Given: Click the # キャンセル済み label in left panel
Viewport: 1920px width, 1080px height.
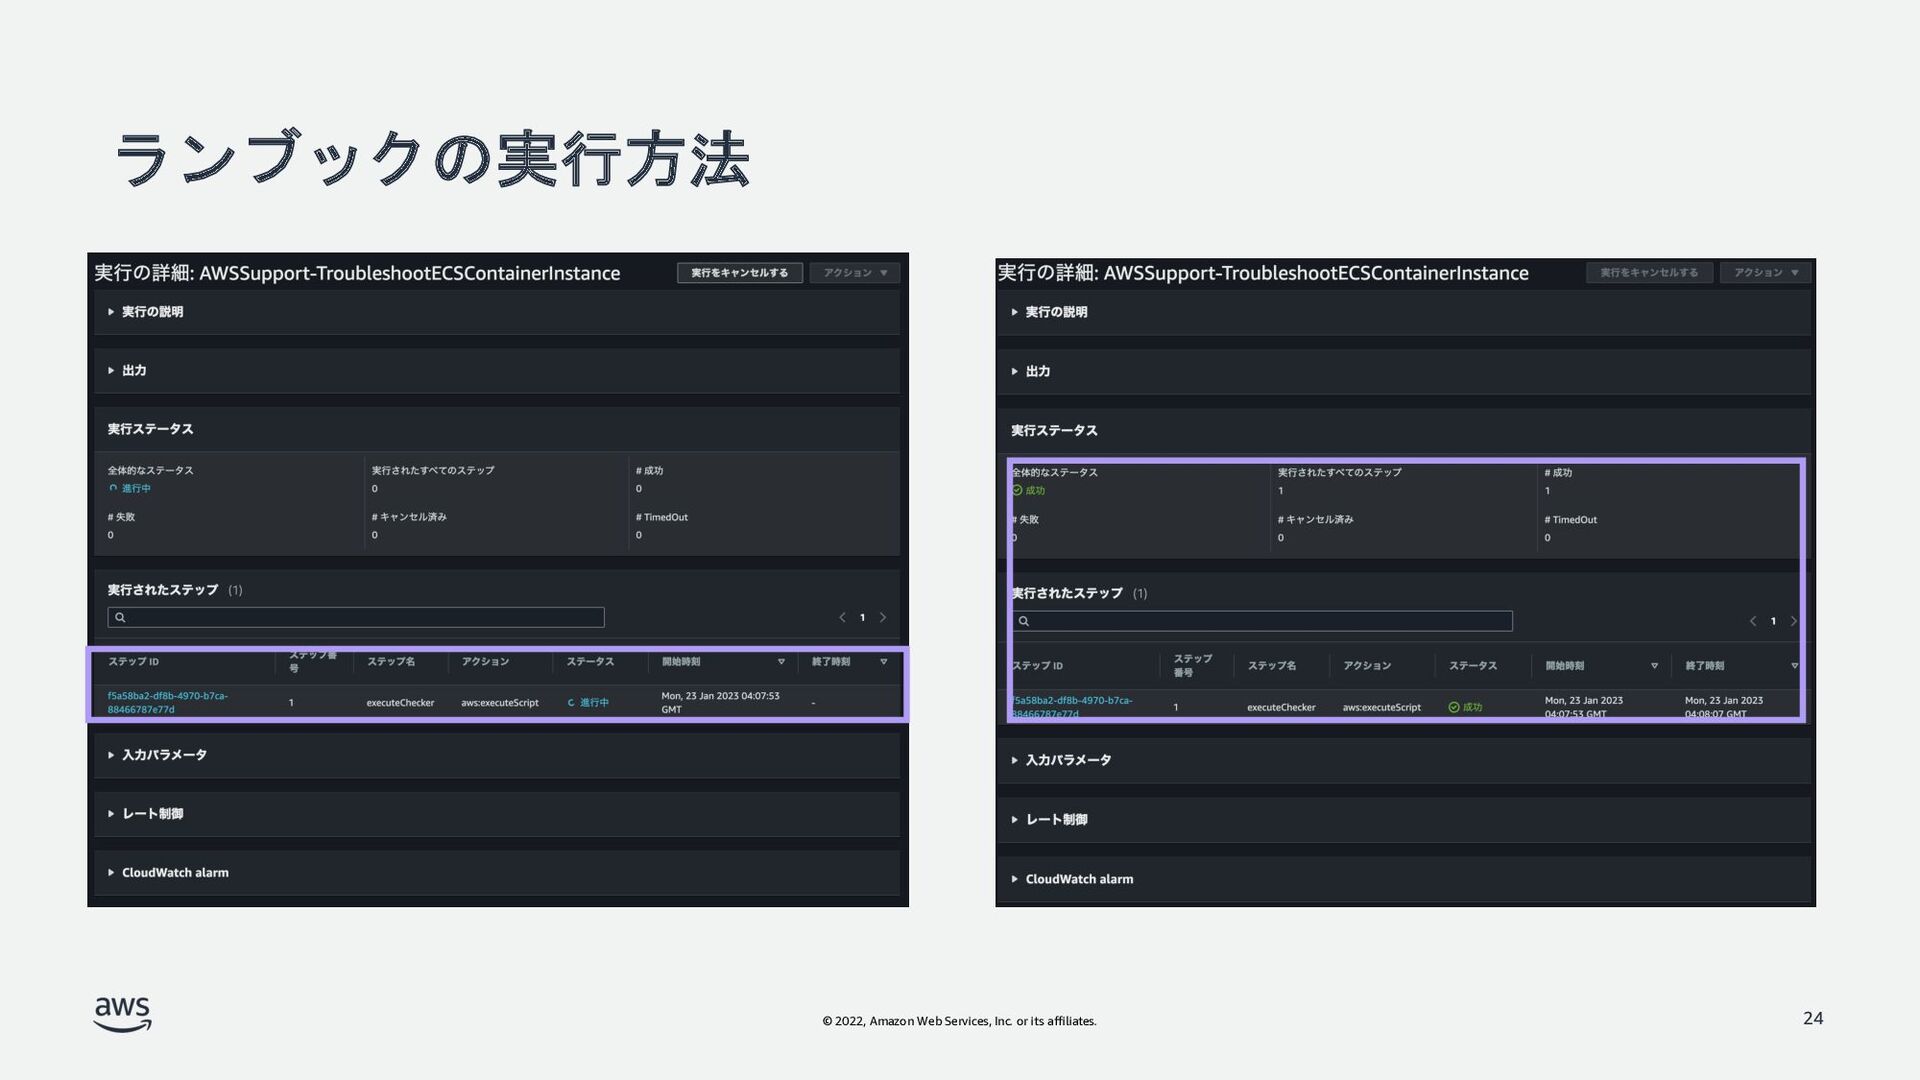Looking at the screenshot, I should point(409,518).
